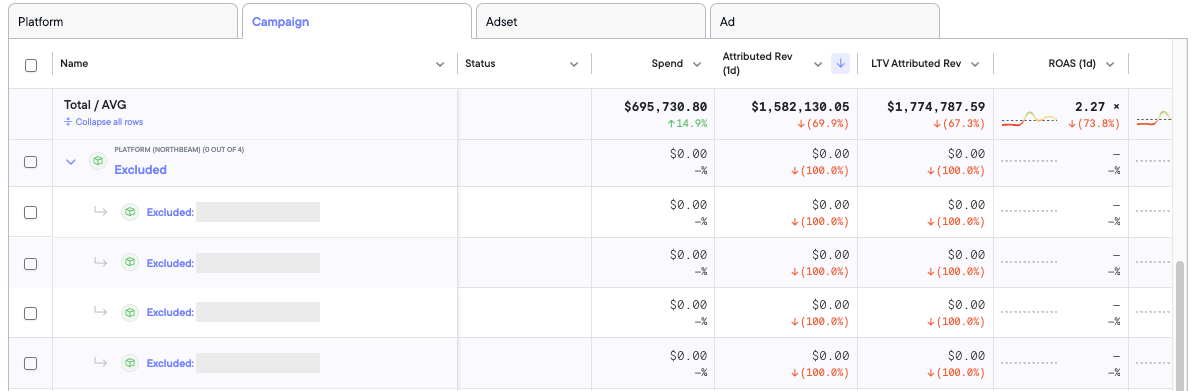Click the cube icon beside the Excluded group
The width and height of the screenshot is (1194, 391).
(x=97, y=162)
